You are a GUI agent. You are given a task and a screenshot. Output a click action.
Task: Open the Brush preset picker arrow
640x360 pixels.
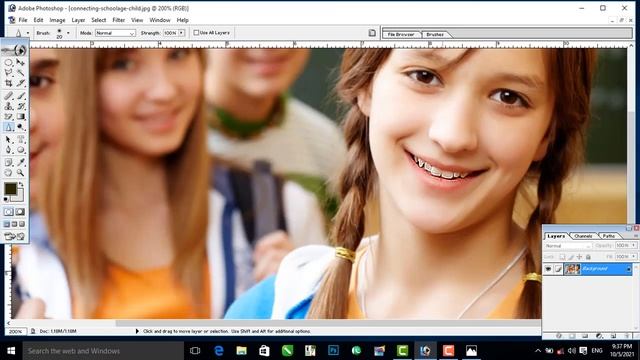[x=68, y=33]
